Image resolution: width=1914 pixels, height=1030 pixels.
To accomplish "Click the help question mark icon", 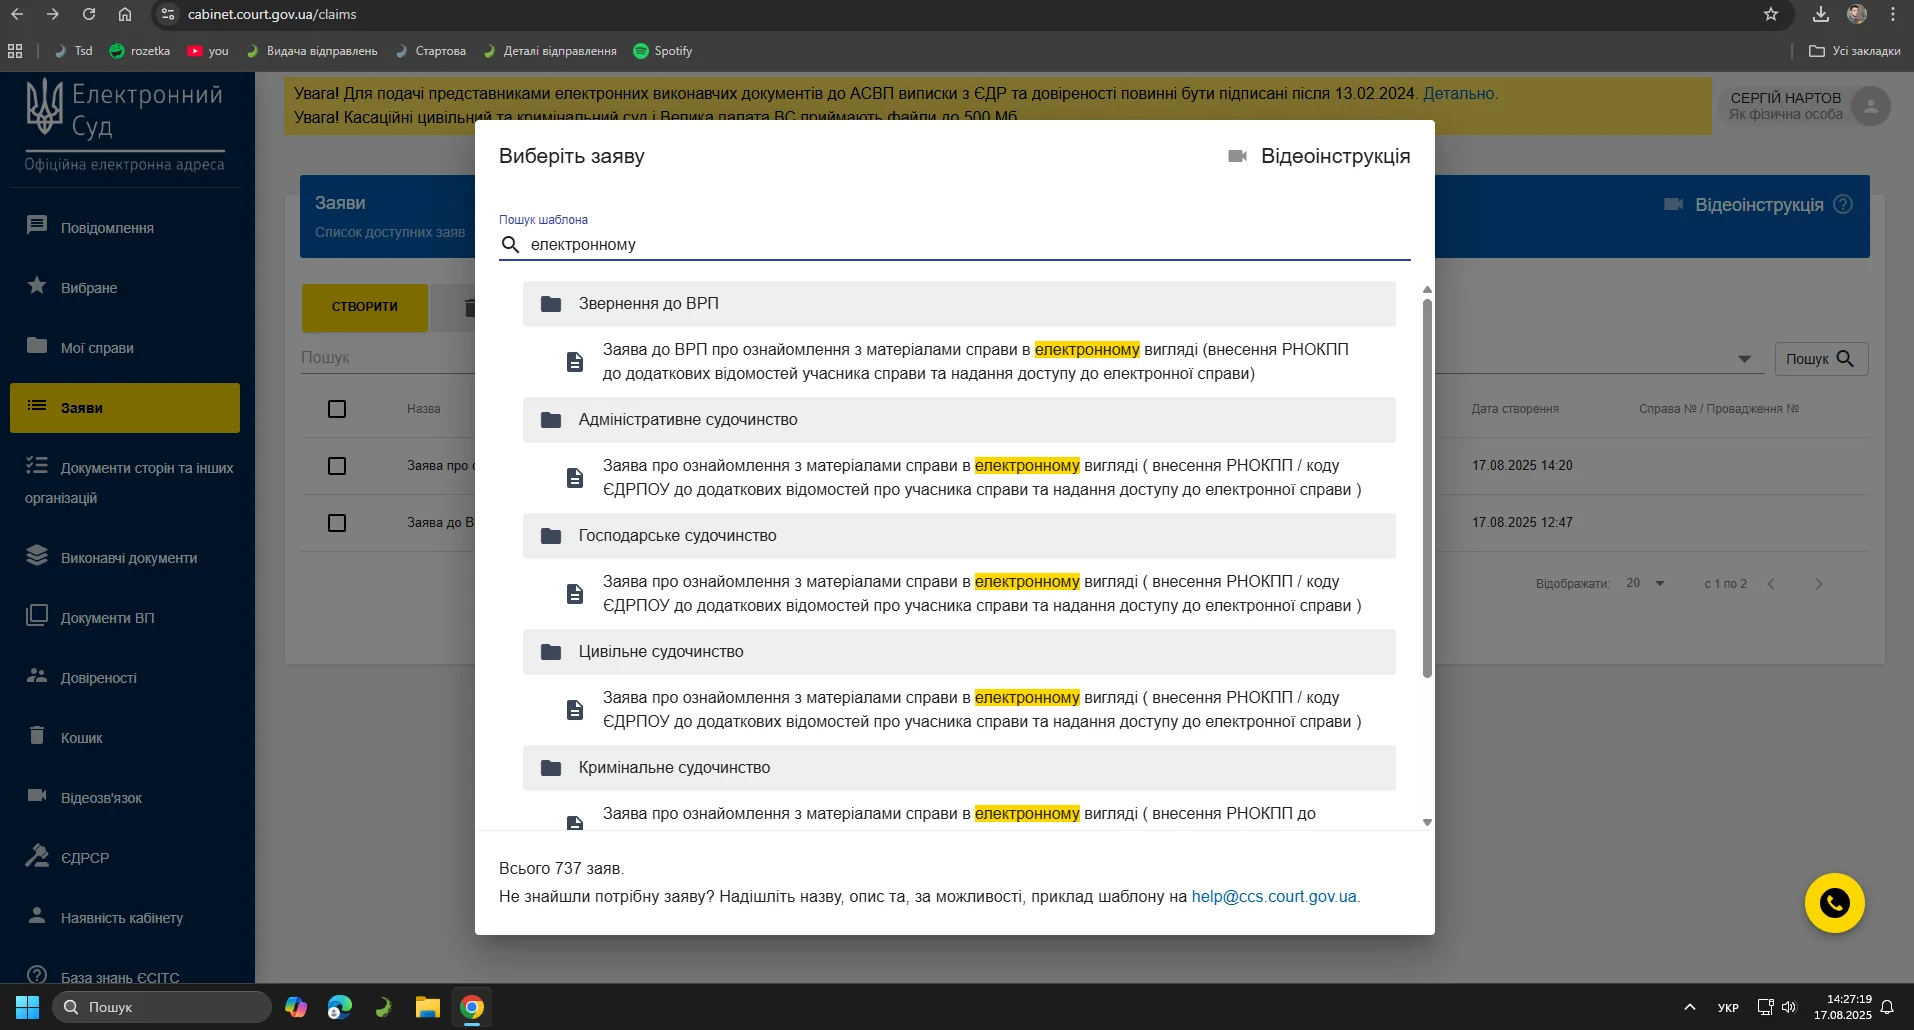I will pyautogui.click(x=1843, y=205).
